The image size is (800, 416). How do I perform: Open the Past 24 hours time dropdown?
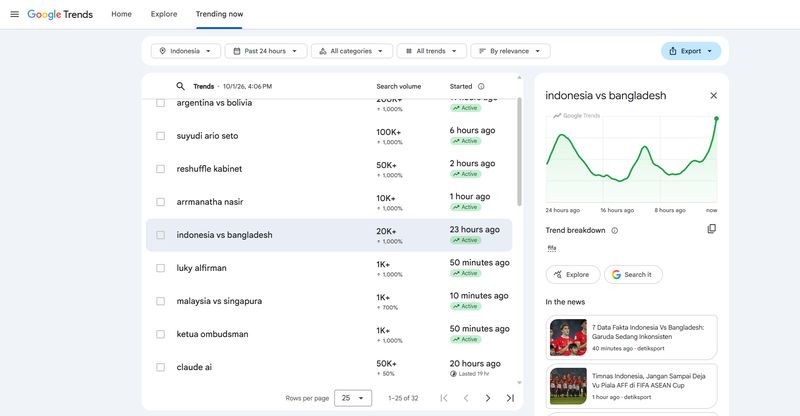click(x=266, y=51)
